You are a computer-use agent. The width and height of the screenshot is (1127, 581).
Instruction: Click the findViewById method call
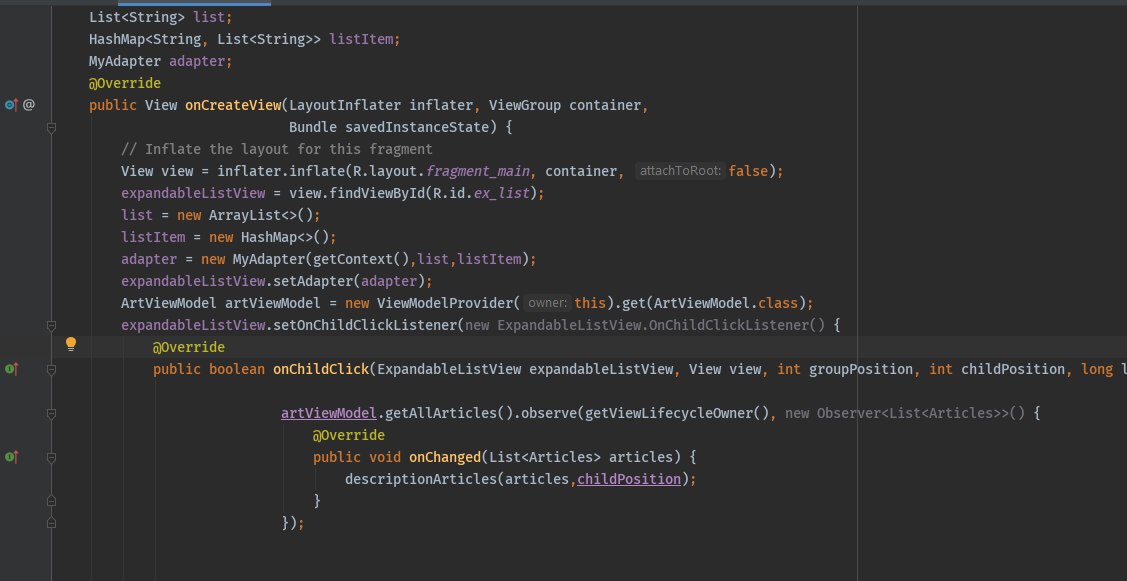click(377, 193)
